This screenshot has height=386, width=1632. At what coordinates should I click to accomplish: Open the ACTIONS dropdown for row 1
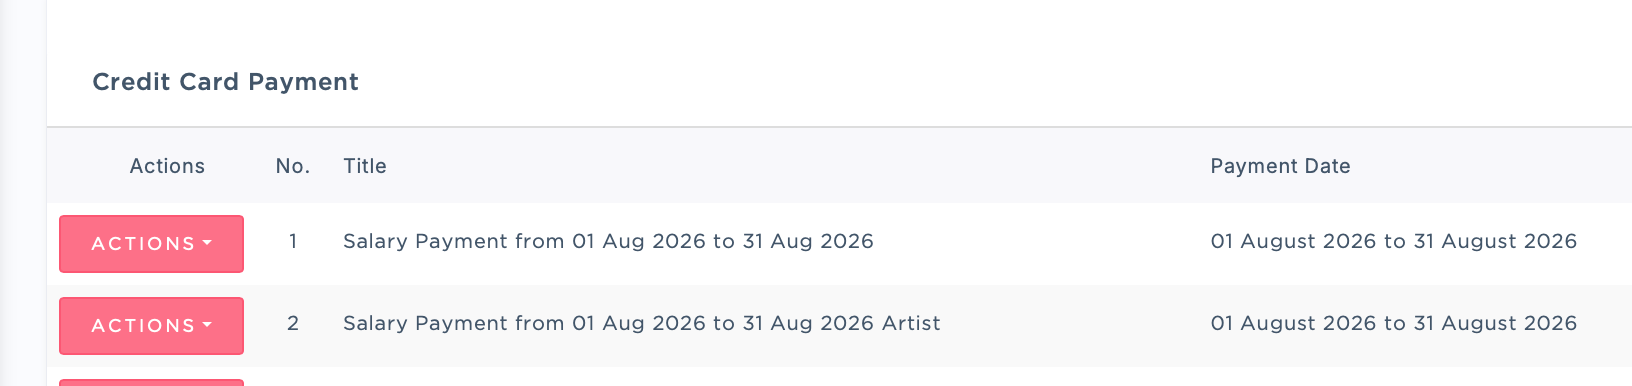(151, 244)
